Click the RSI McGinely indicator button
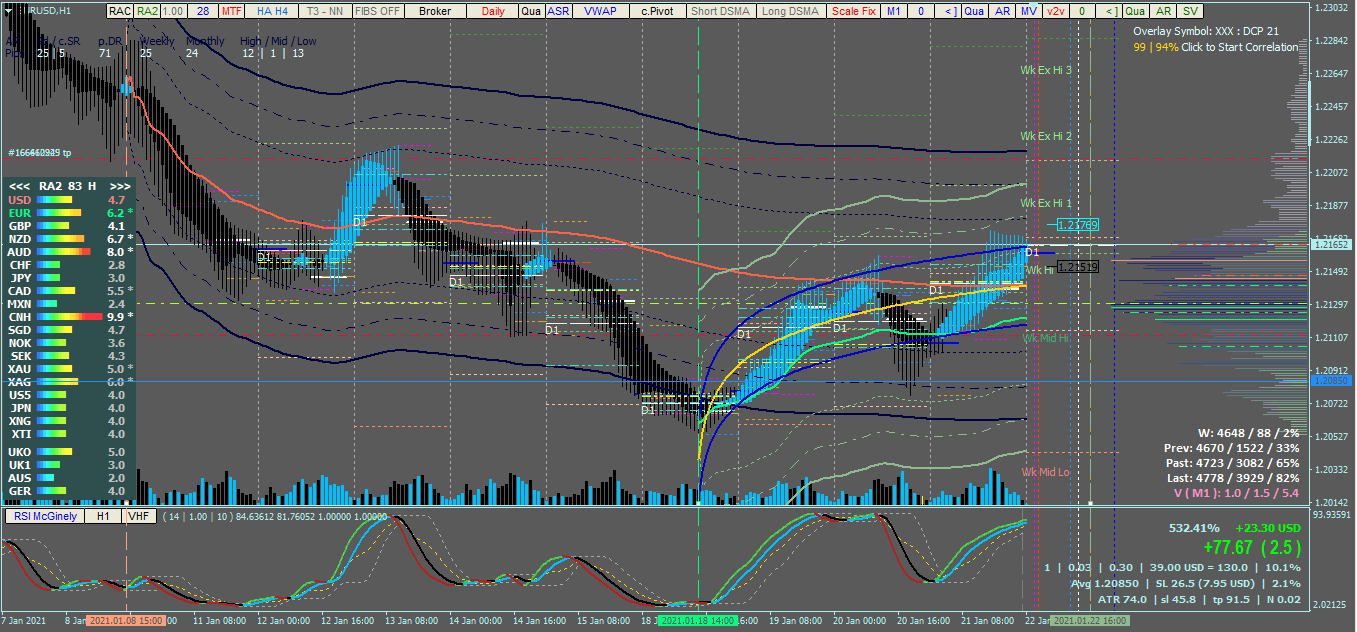The height and width of the screenshot is (632, 1357). (x=43, y=516)
